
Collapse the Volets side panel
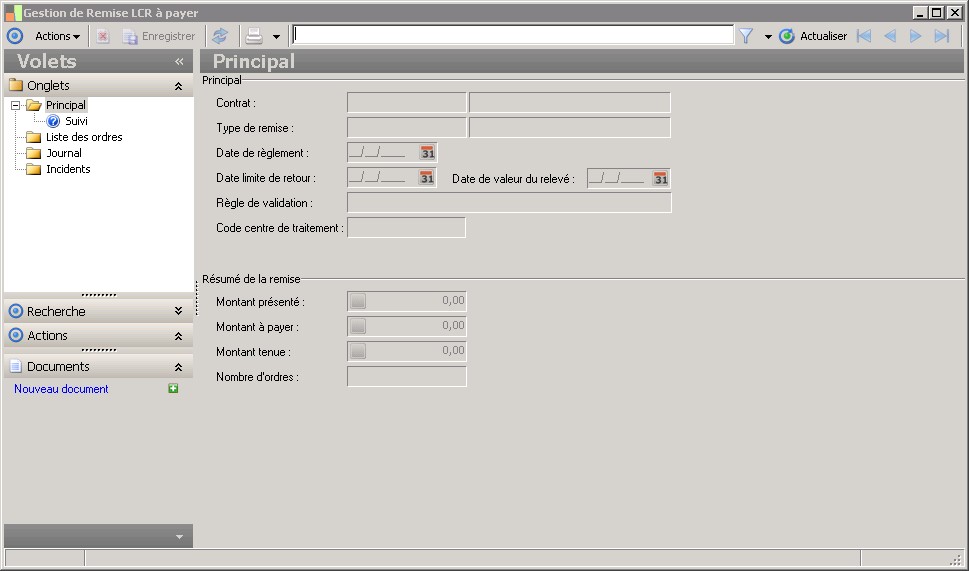click(179, 61)
